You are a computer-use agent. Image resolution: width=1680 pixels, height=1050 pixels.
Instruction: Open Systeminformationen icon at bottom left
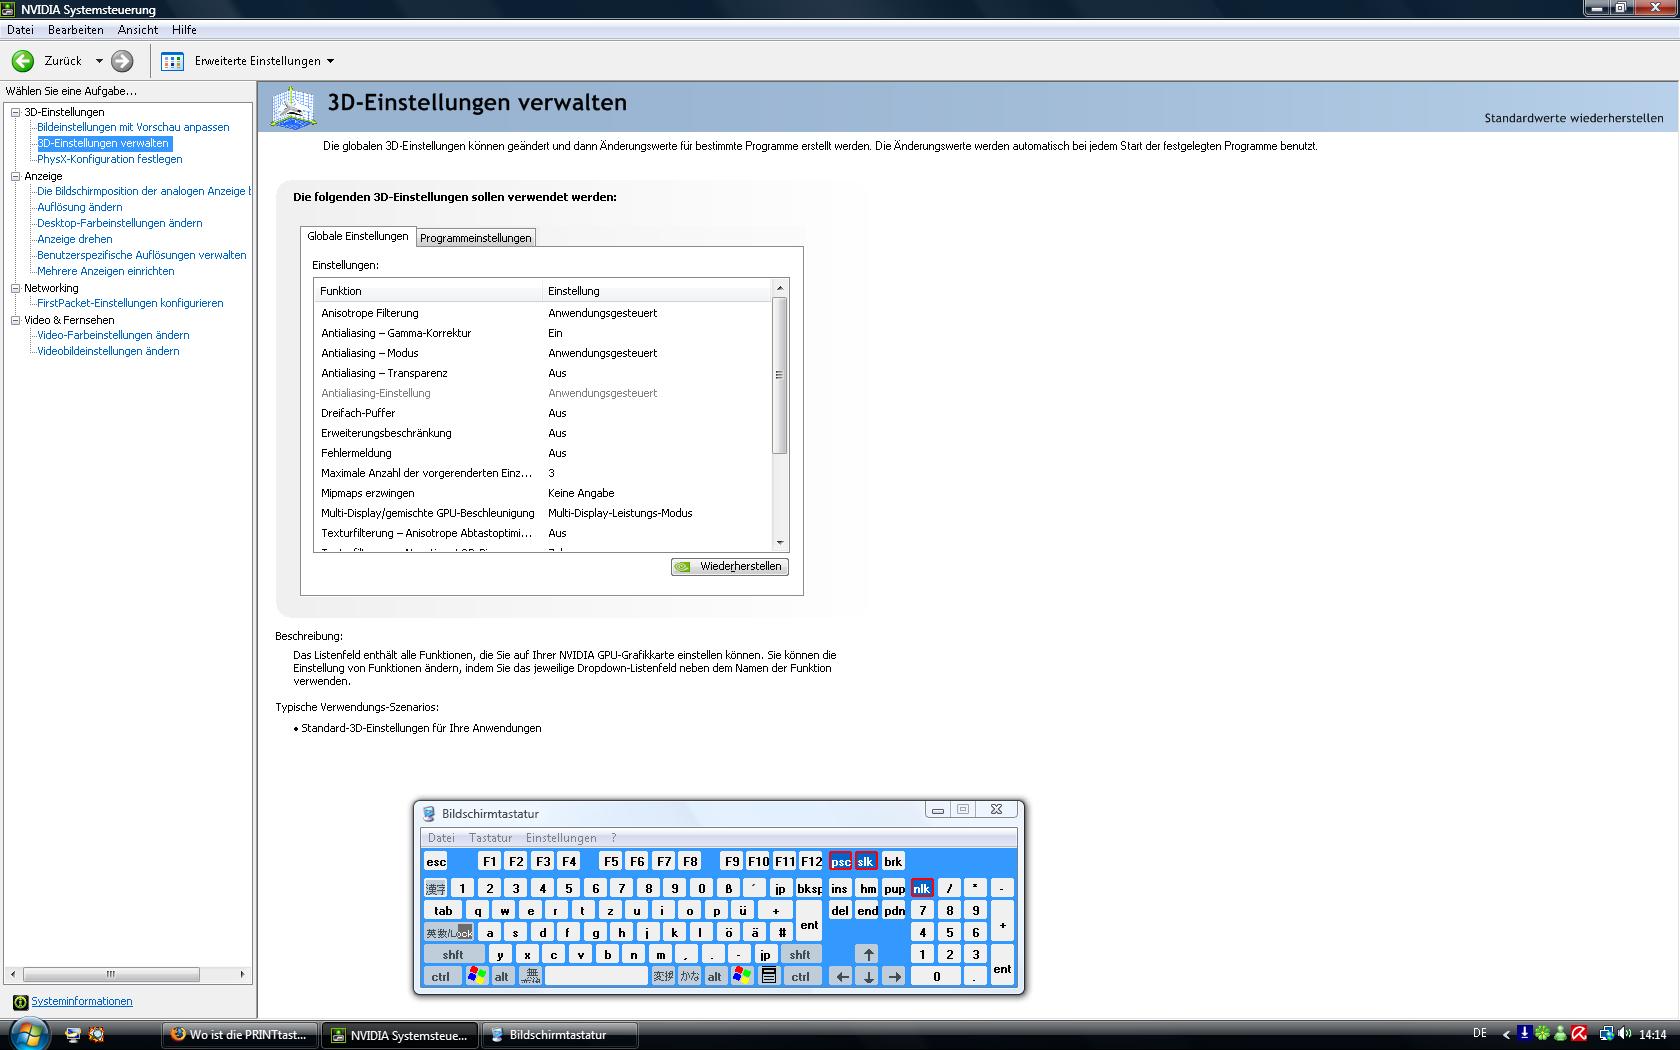[20, 1001]
